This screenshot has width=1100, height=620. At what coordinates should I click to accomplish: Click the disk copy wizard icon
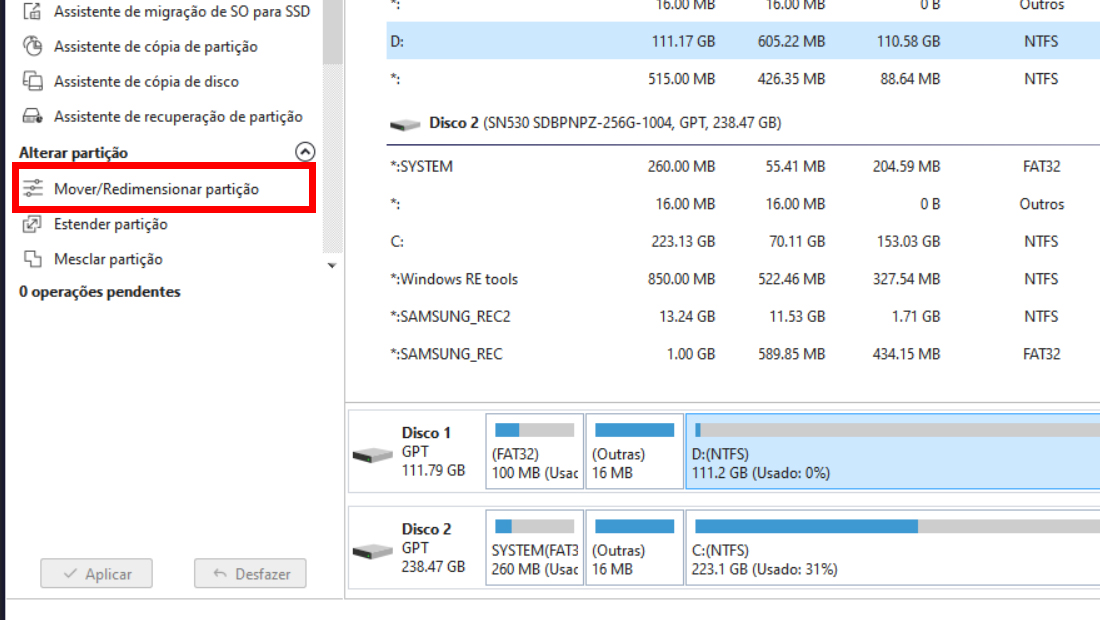32,81
